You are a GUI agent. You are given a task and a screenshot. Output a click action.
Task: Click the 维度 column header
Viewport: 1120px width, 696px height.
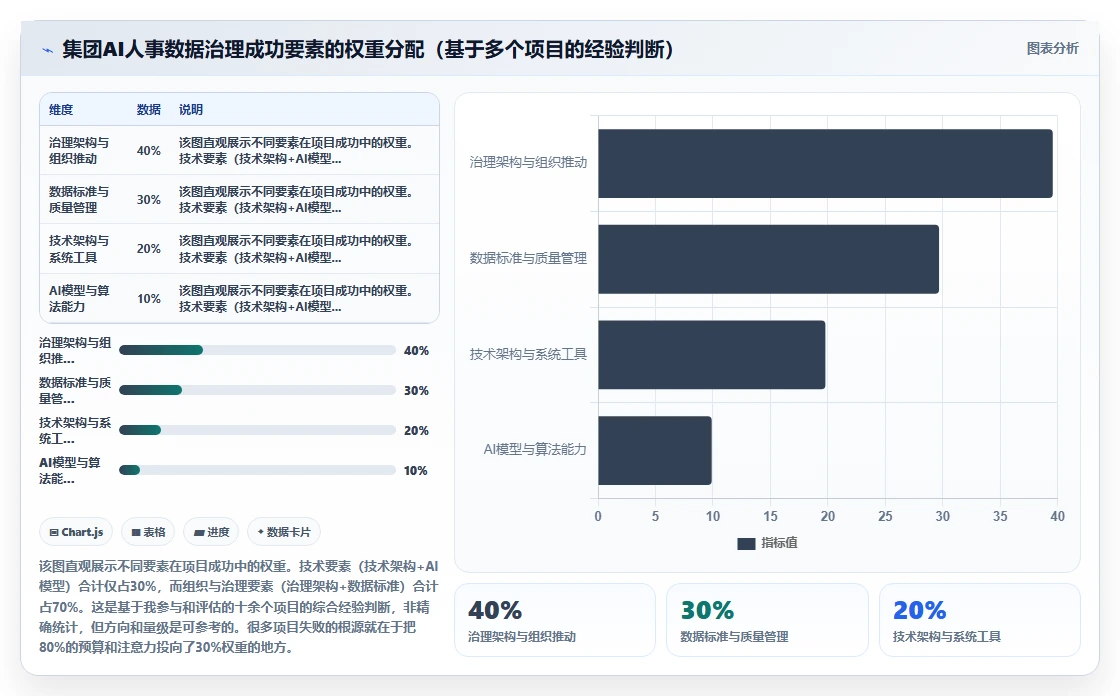pyautogui.click(x=61, y=109)
